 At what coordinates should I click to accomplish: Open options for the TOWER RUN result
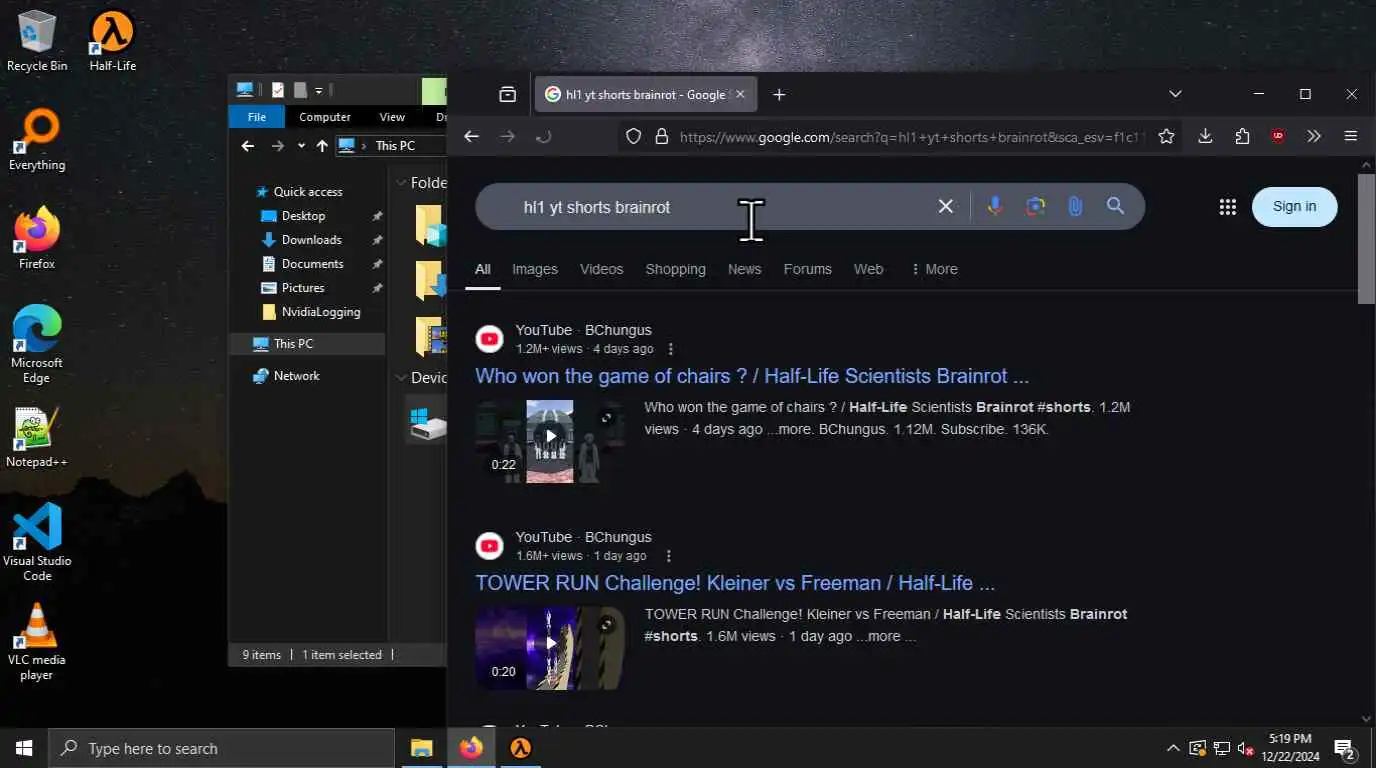pos(668,556)
